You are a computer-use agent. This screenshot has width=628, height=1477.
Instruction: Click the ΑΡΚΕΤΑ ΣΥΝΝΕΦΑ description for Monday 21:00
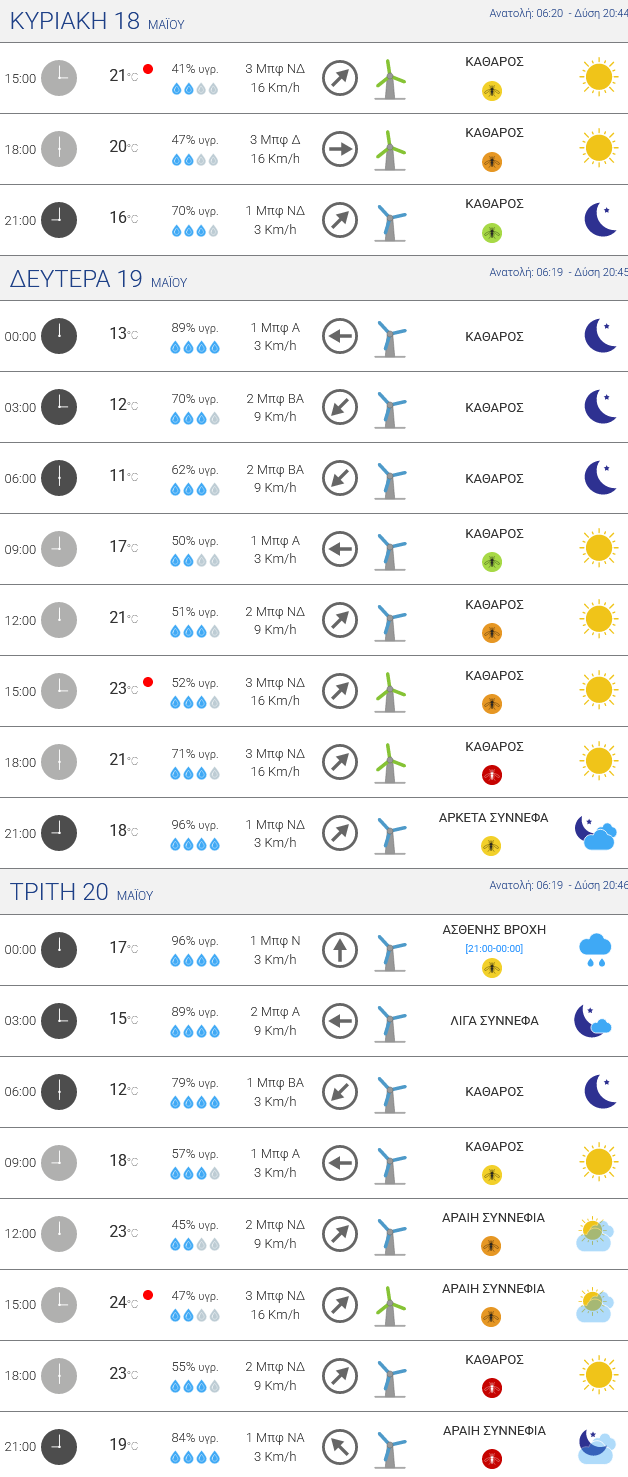click(494, 817)
